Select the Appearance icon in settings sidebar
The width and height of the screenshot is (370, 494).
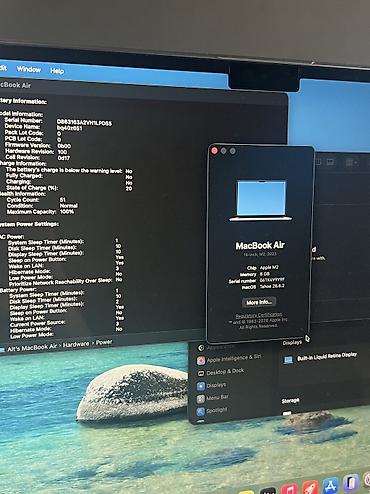tap(201, 348)
